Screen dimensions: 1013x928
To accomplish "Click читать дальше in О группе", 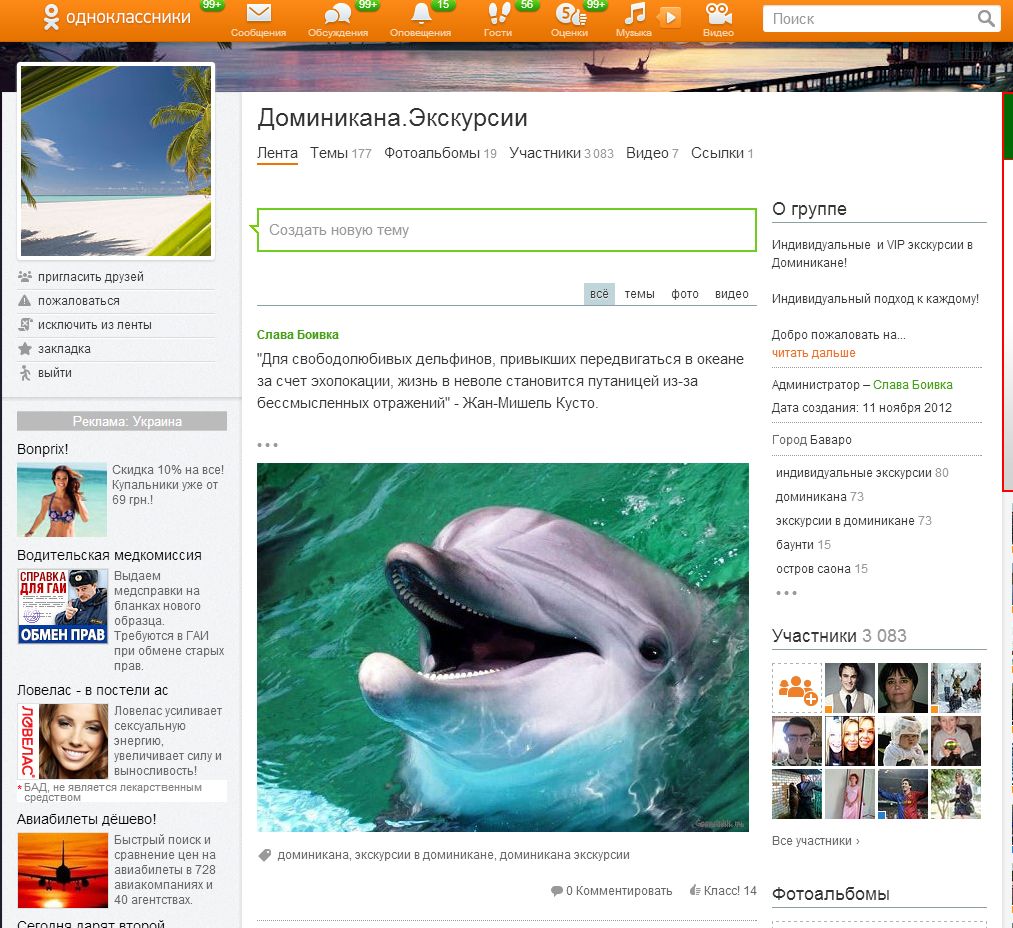I will click(813, 353).
